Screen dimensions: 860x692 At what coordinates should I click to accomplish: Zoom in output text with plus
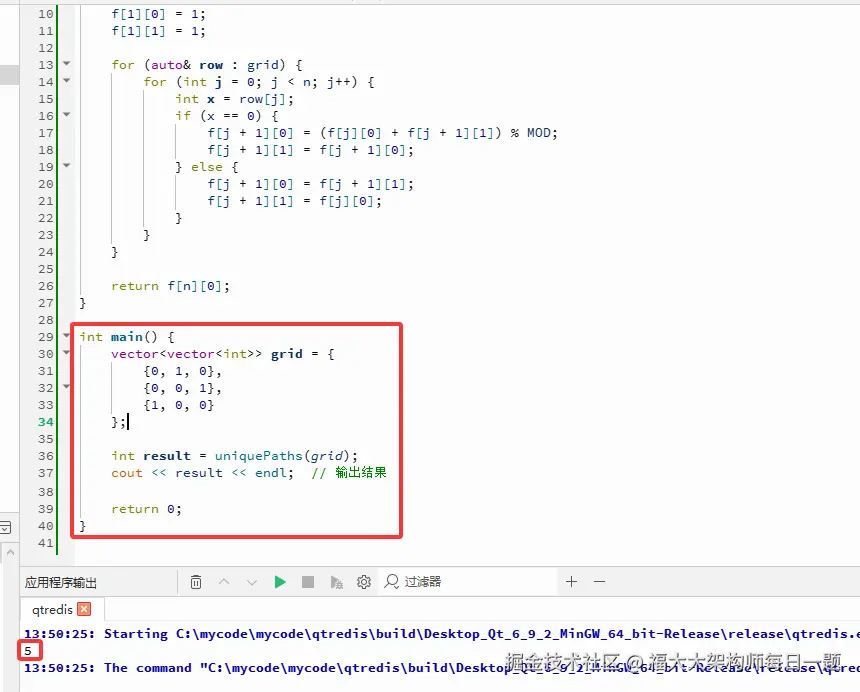pyautogui.click(x=571, y=582)
